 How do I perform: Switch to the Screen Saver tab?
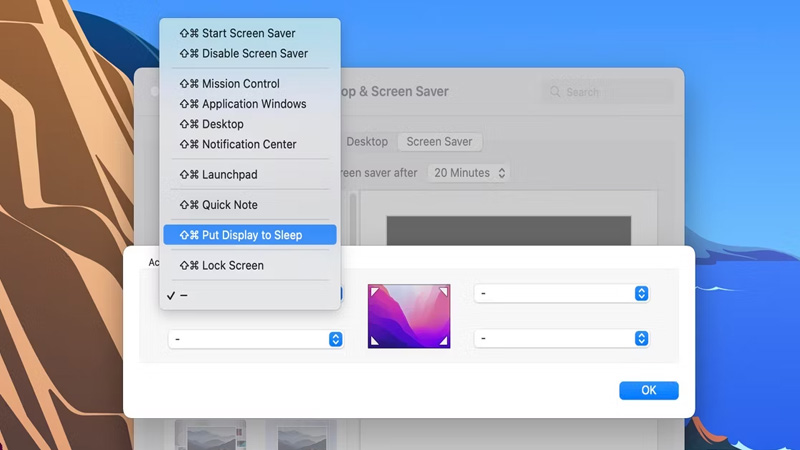coord(439,142)
